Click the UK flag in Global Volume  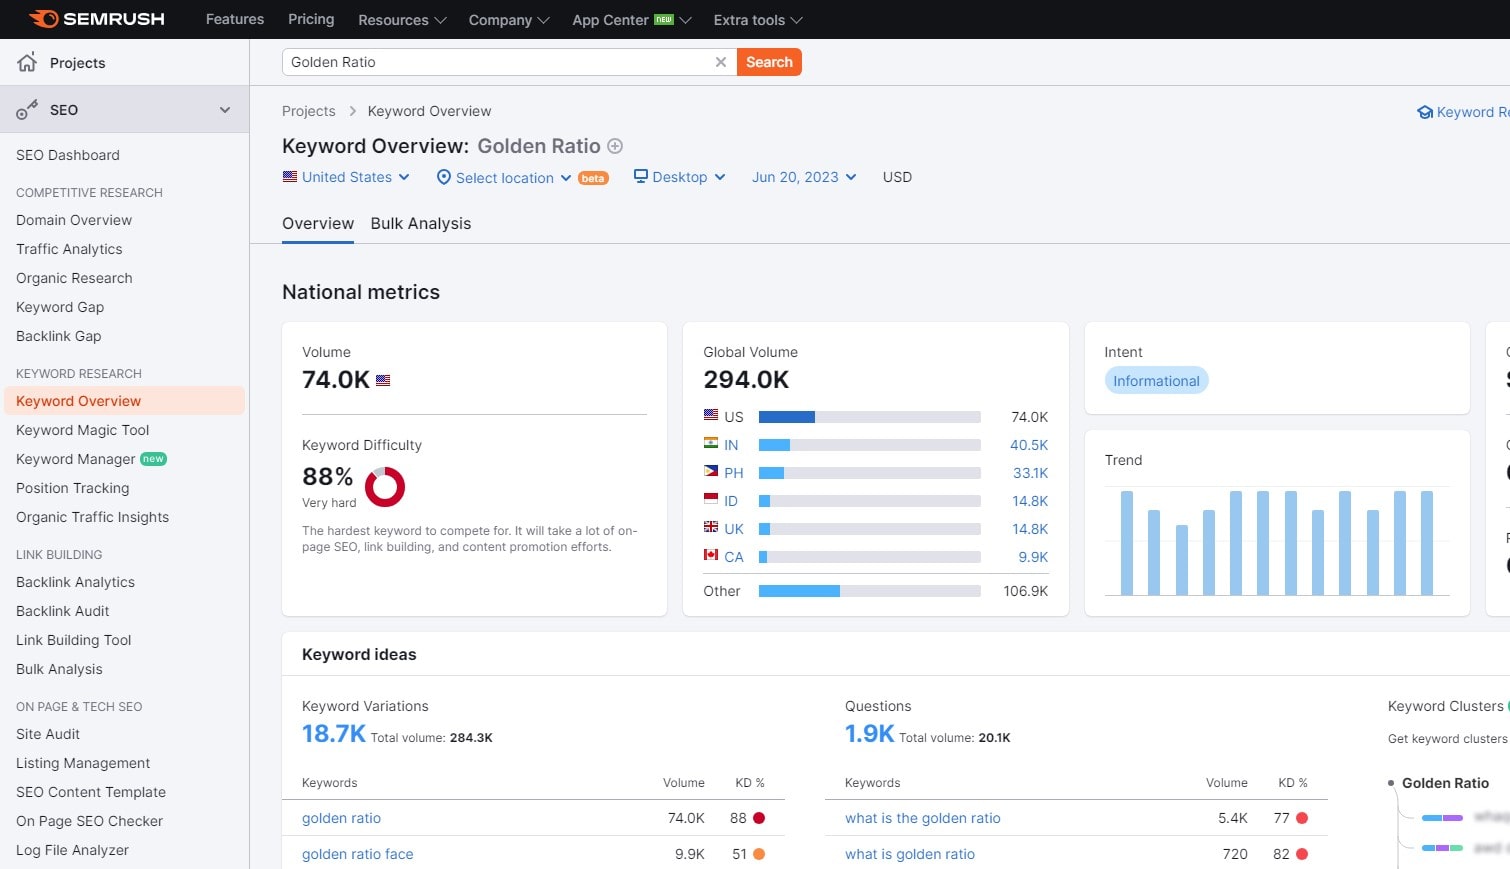711,527
